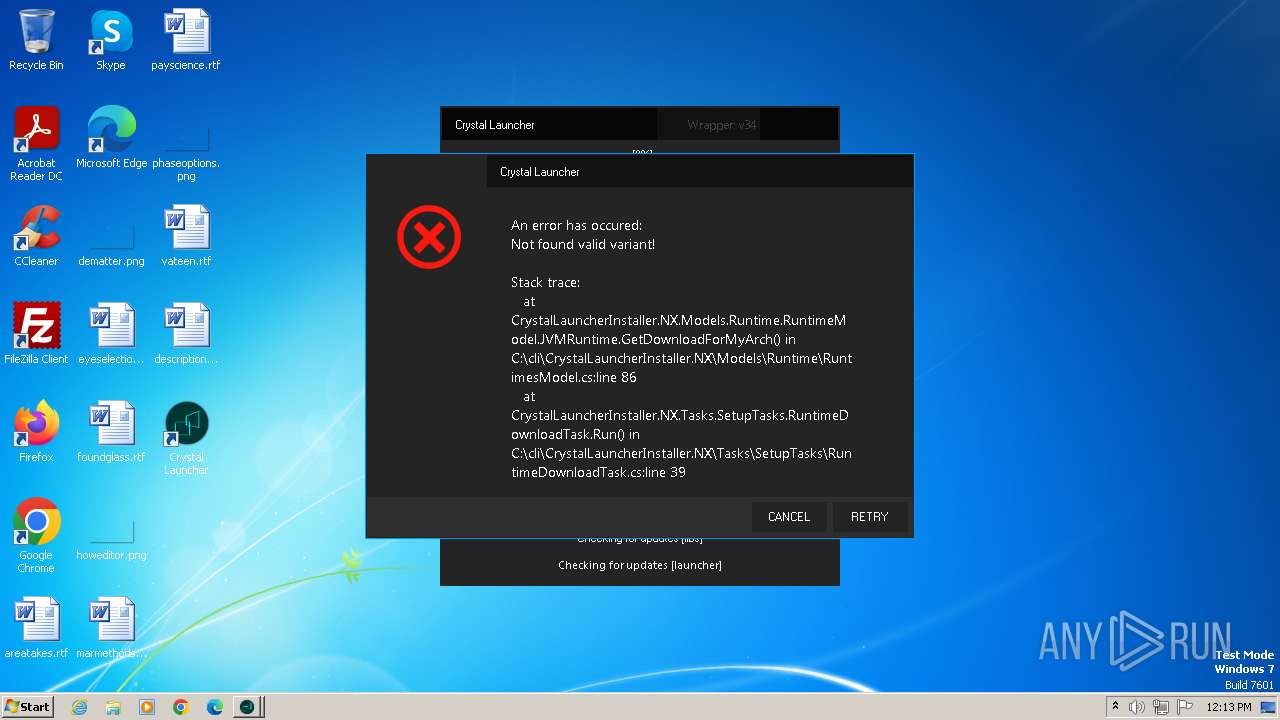
Task: Select the description... document icon
Action: [186, 334]
